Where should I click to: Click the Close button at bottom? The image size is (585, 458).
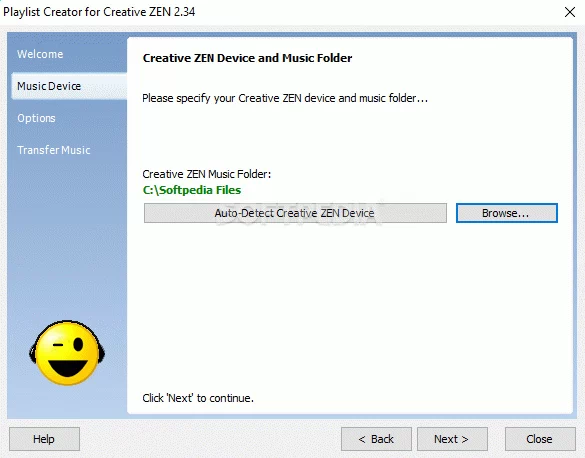[540, 439]
